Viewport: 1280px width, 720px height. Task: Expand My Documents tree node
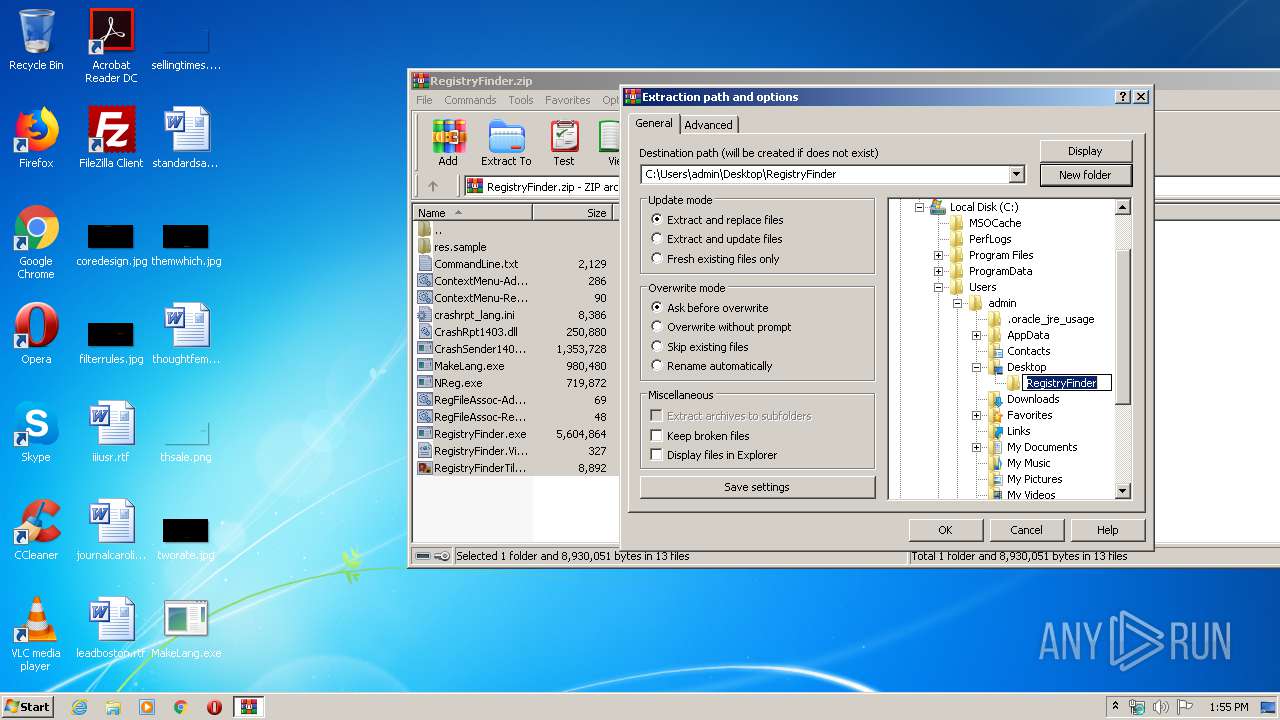(x=976, y=447)
